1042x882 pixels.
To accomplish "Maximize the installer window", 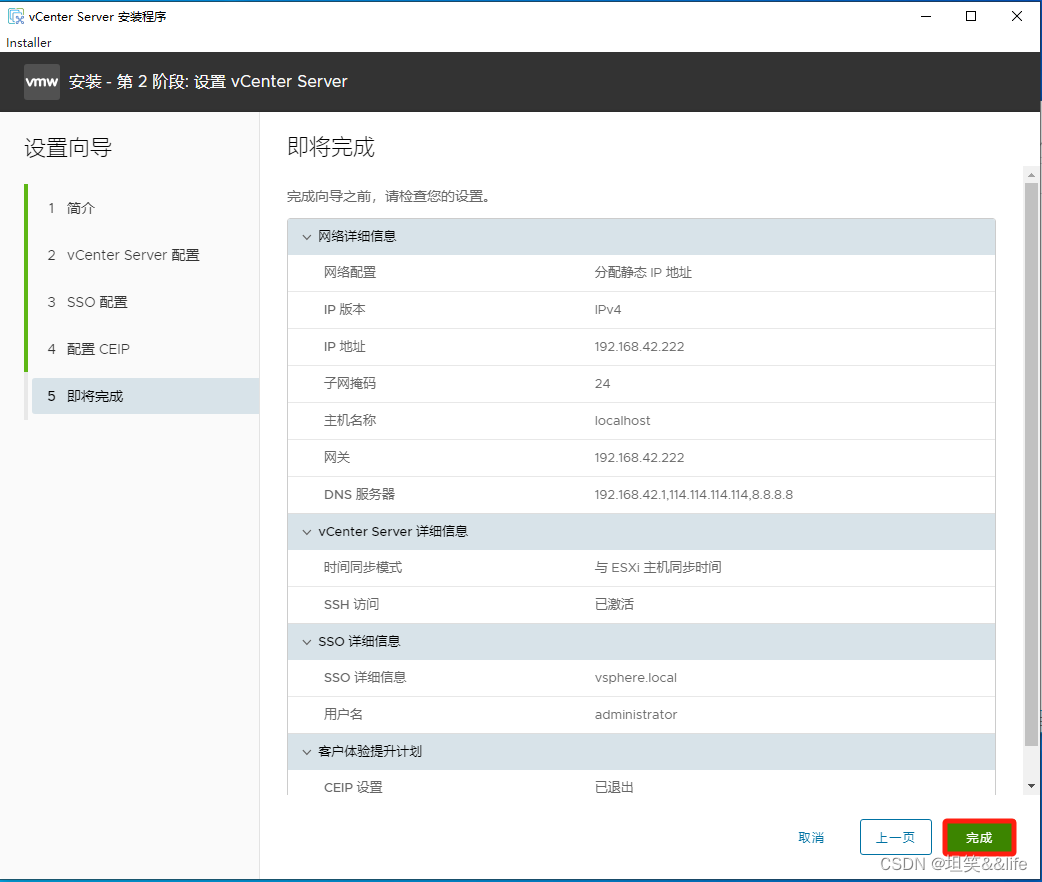I will point(971,16).
